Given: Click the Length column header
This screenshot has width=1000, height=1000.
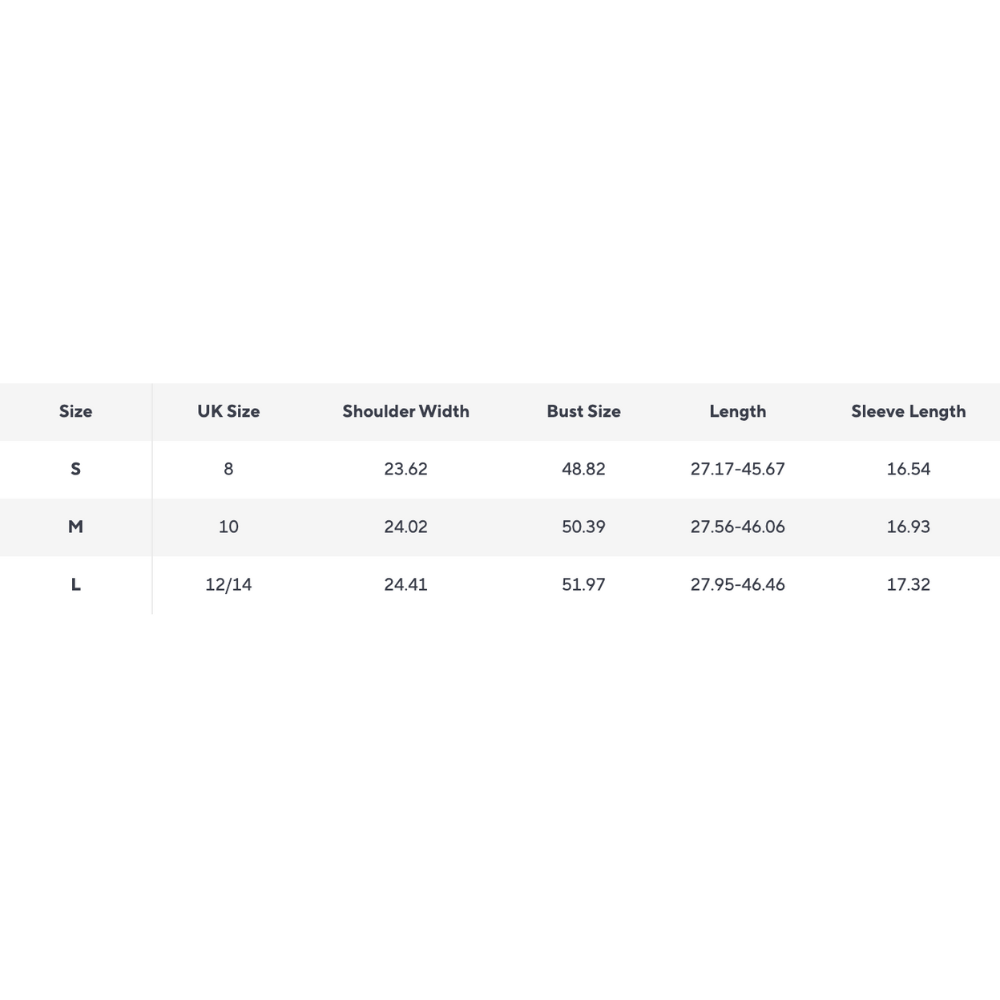Looking at the screenshot, I should pyautogui.click(x=737, y=411).
